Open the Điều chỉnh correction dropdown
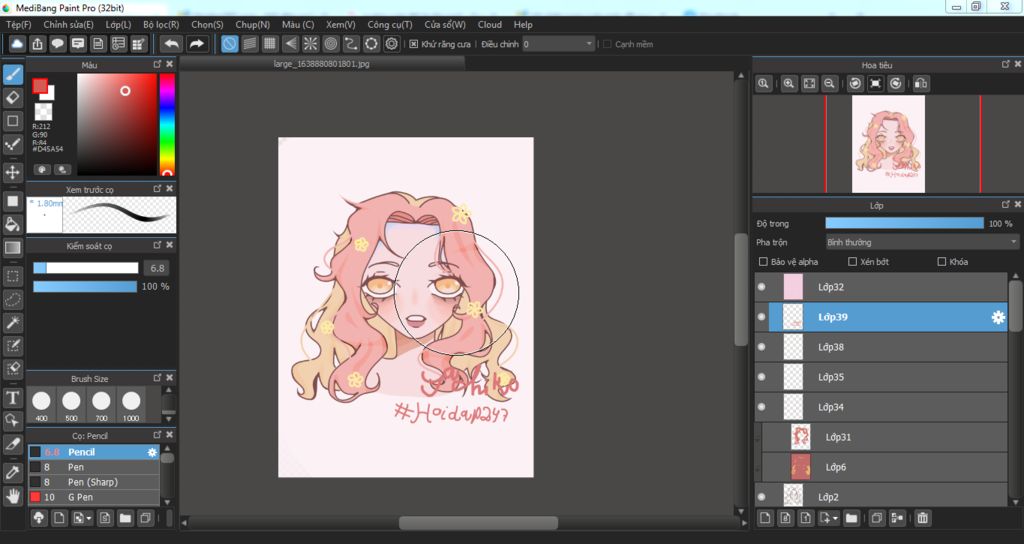Screen dimensions: 1024x544 coord(558,44)
